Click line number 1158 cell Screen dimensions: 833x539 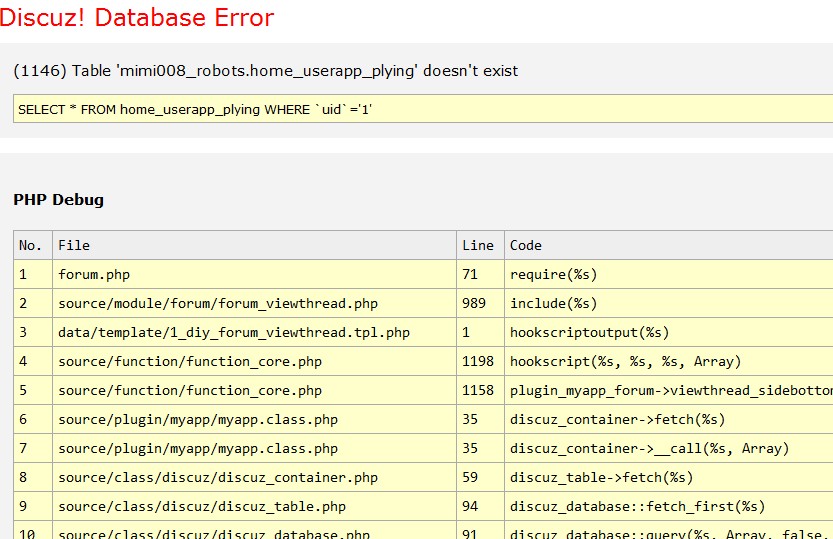[x=480, y=390]
